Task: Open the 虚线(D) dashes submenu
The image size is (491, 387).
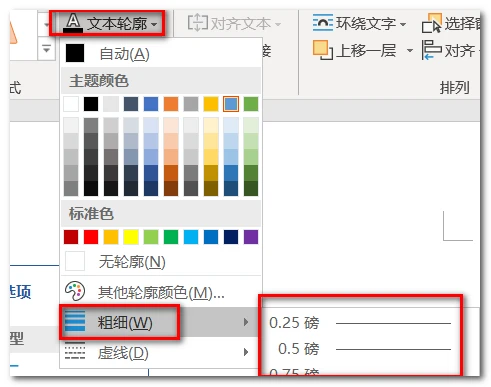Action: 161,352
